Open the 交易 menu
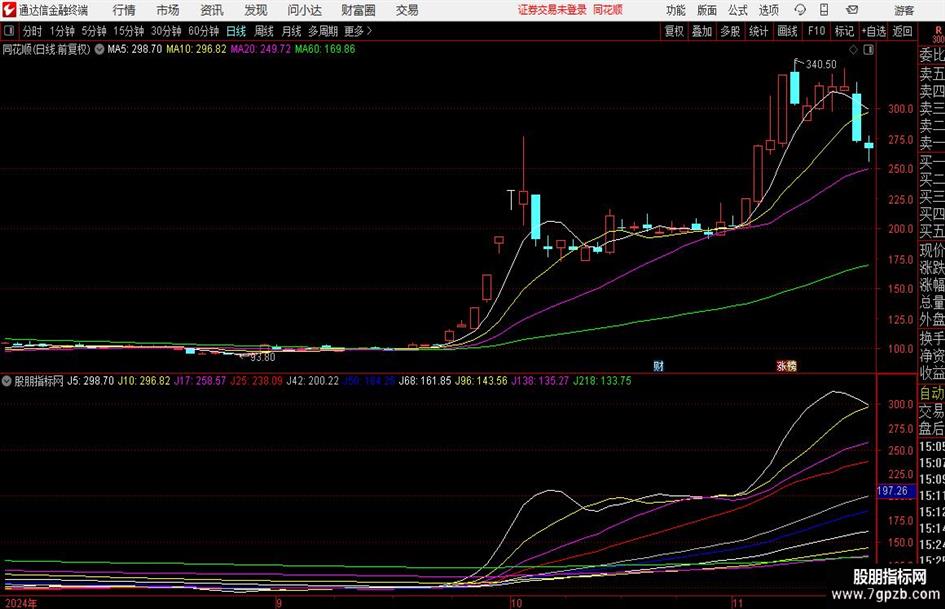 tap(407, 10)
